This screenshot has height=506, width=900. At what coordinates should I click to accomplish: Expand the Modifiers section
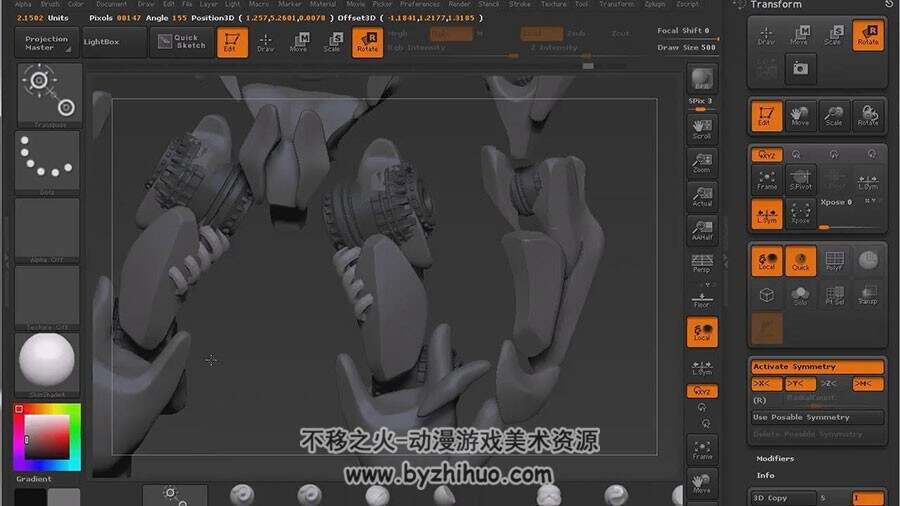click(775, 458)
